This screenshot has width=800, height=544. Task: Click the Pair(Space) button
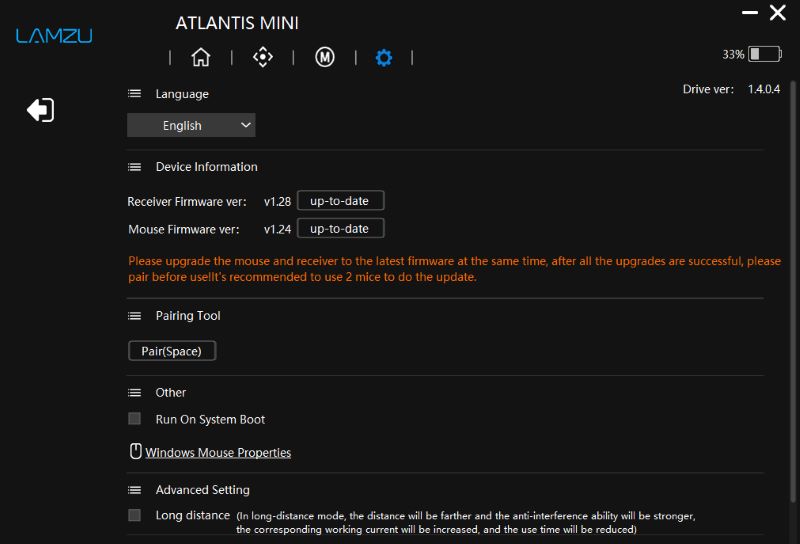point(172,351)
